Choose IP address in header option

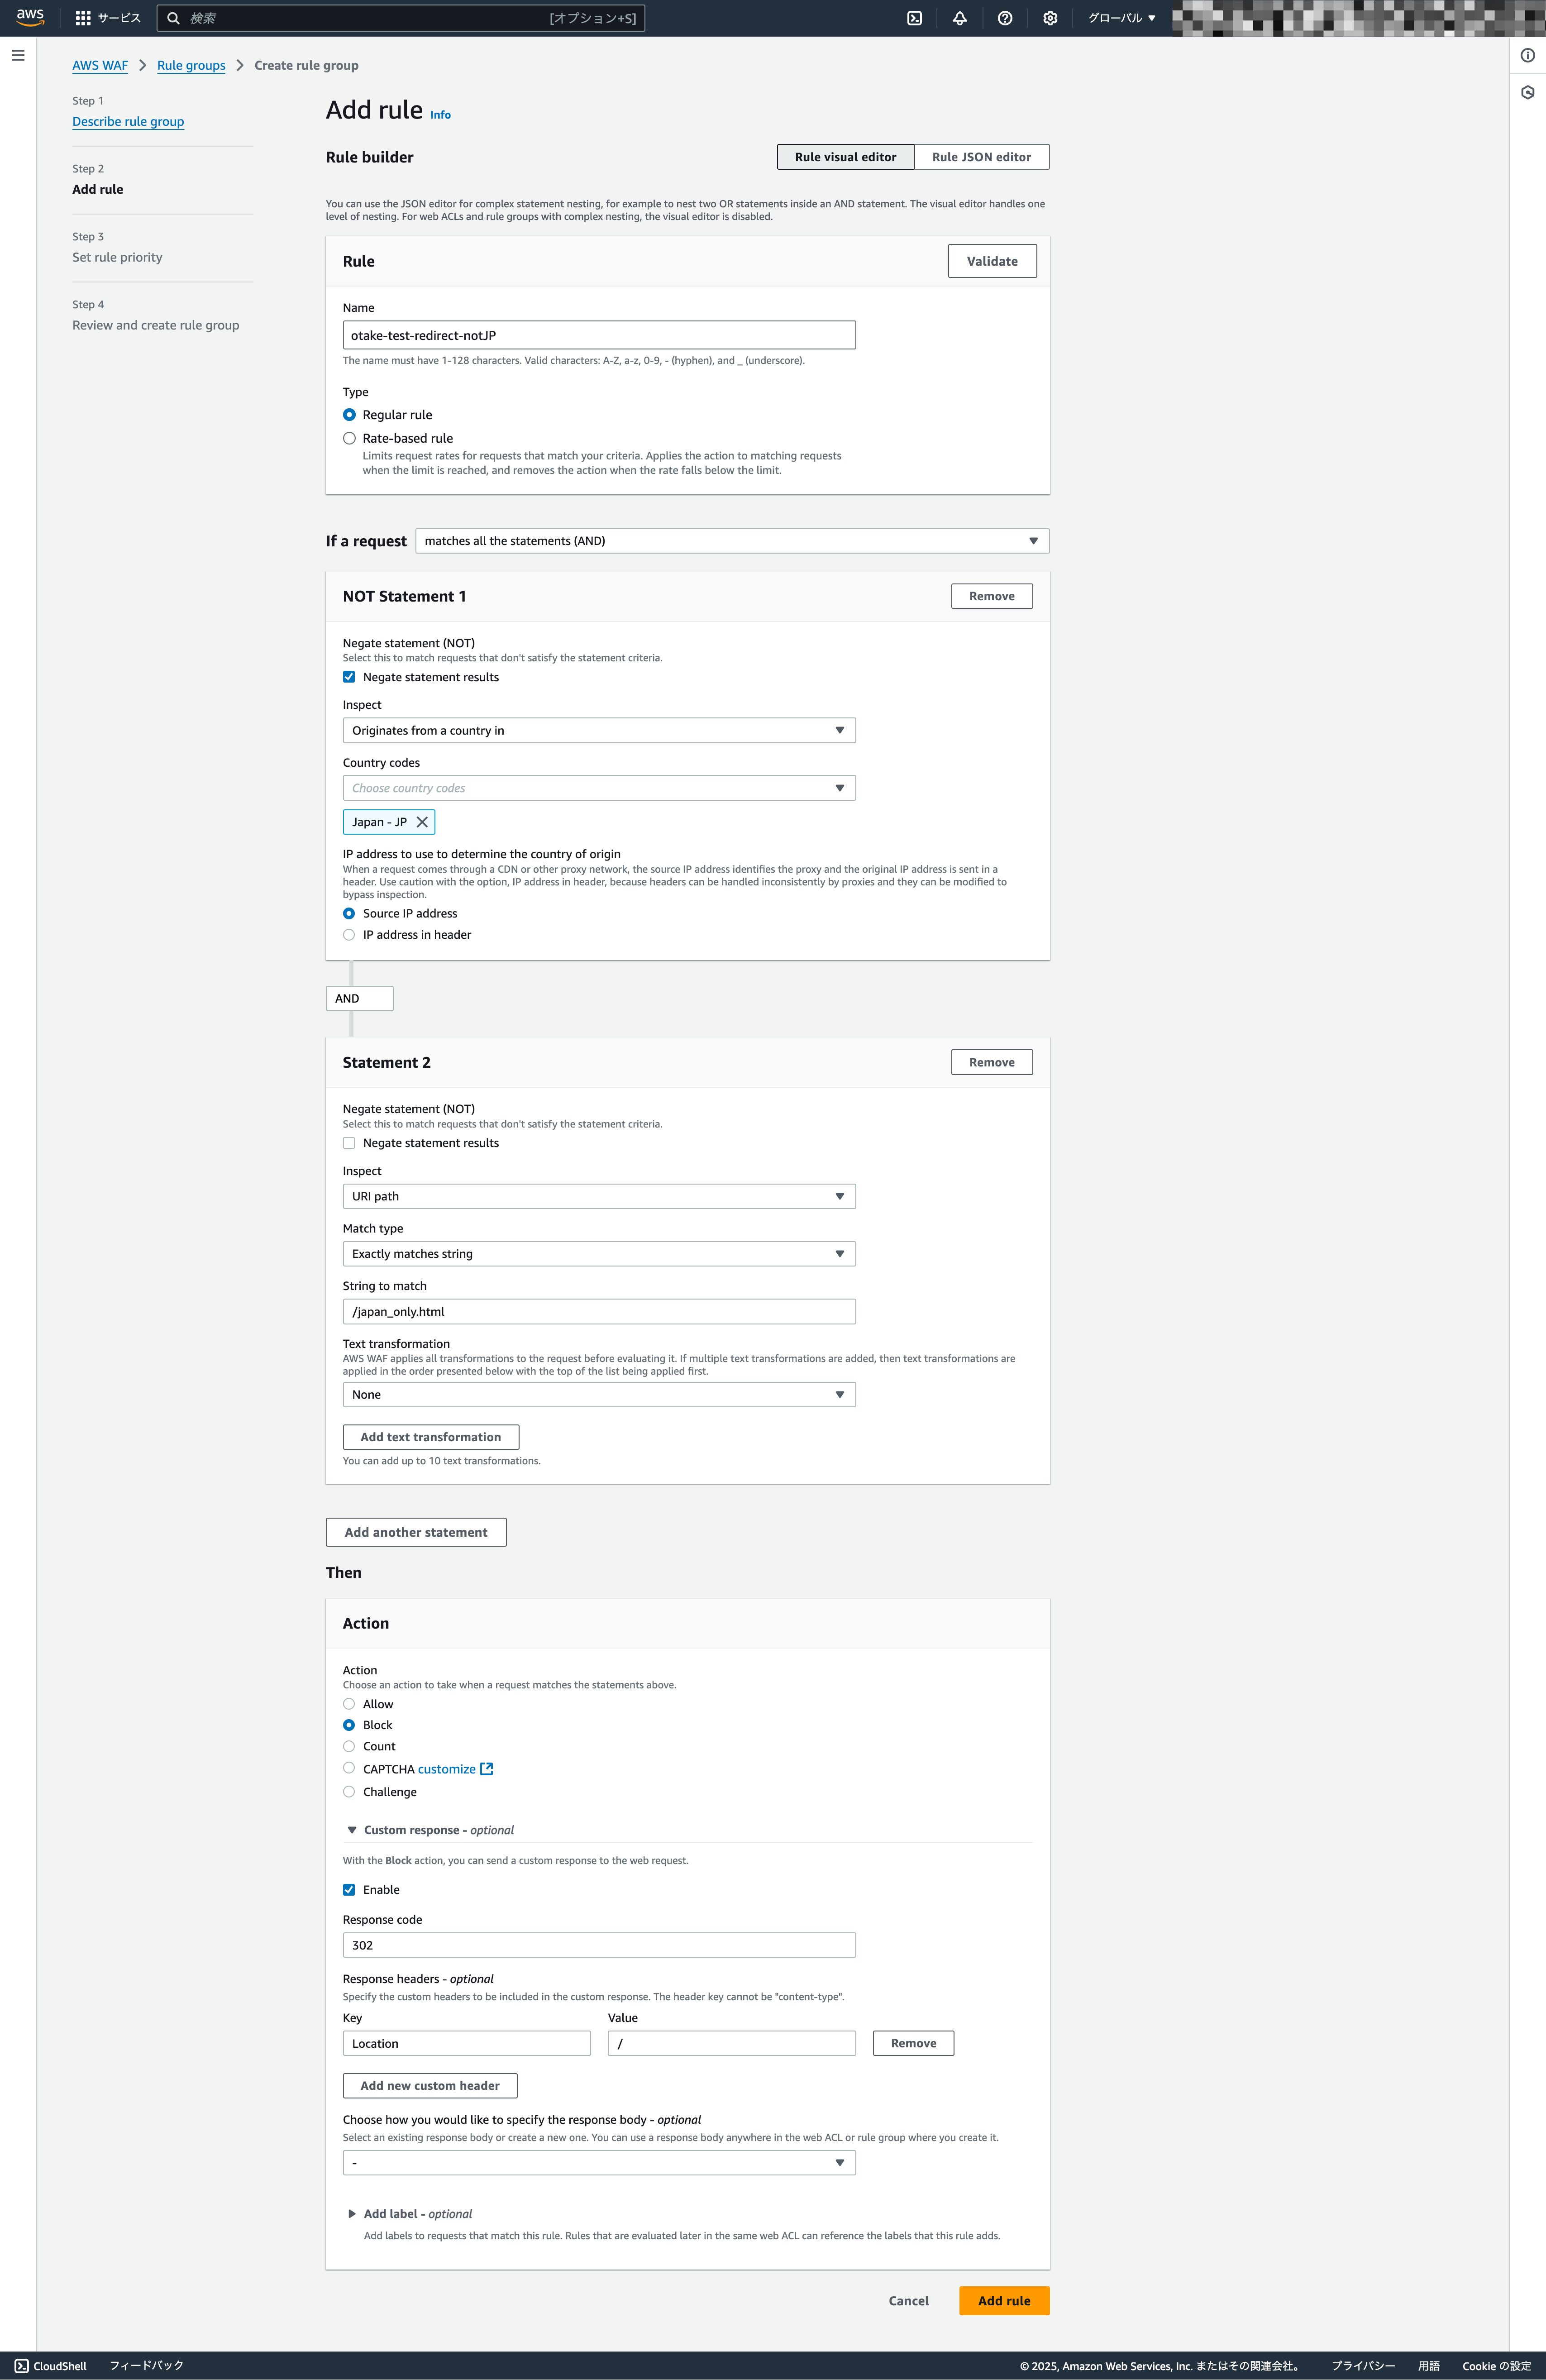pyautogui.click(x=349, y=935)
